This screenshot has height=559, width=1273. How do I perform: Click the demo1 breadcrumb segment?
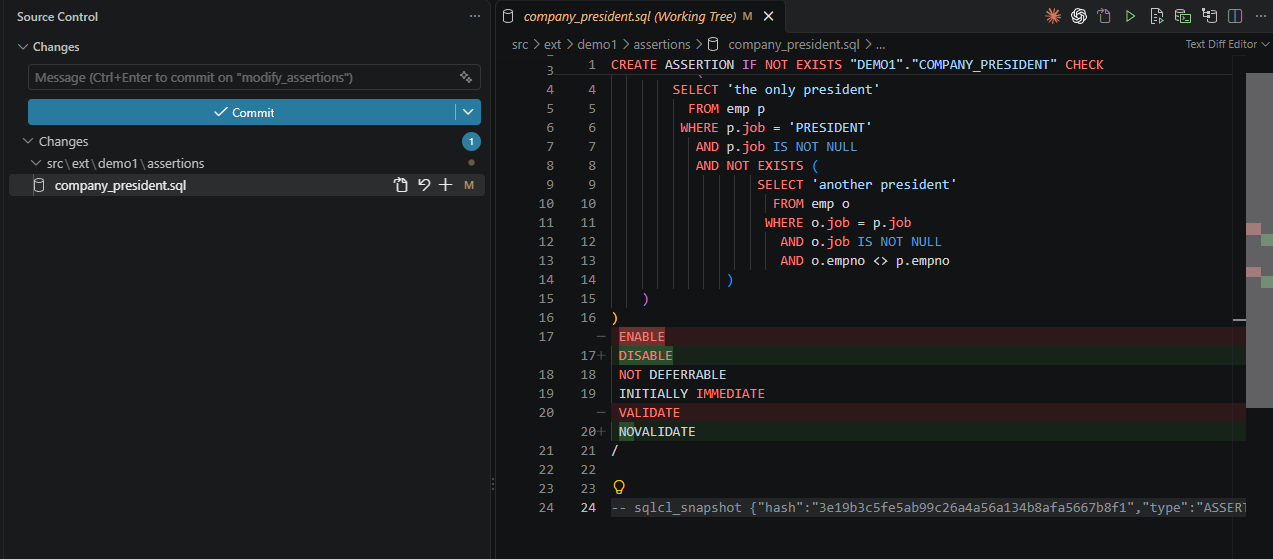[596, 44]
